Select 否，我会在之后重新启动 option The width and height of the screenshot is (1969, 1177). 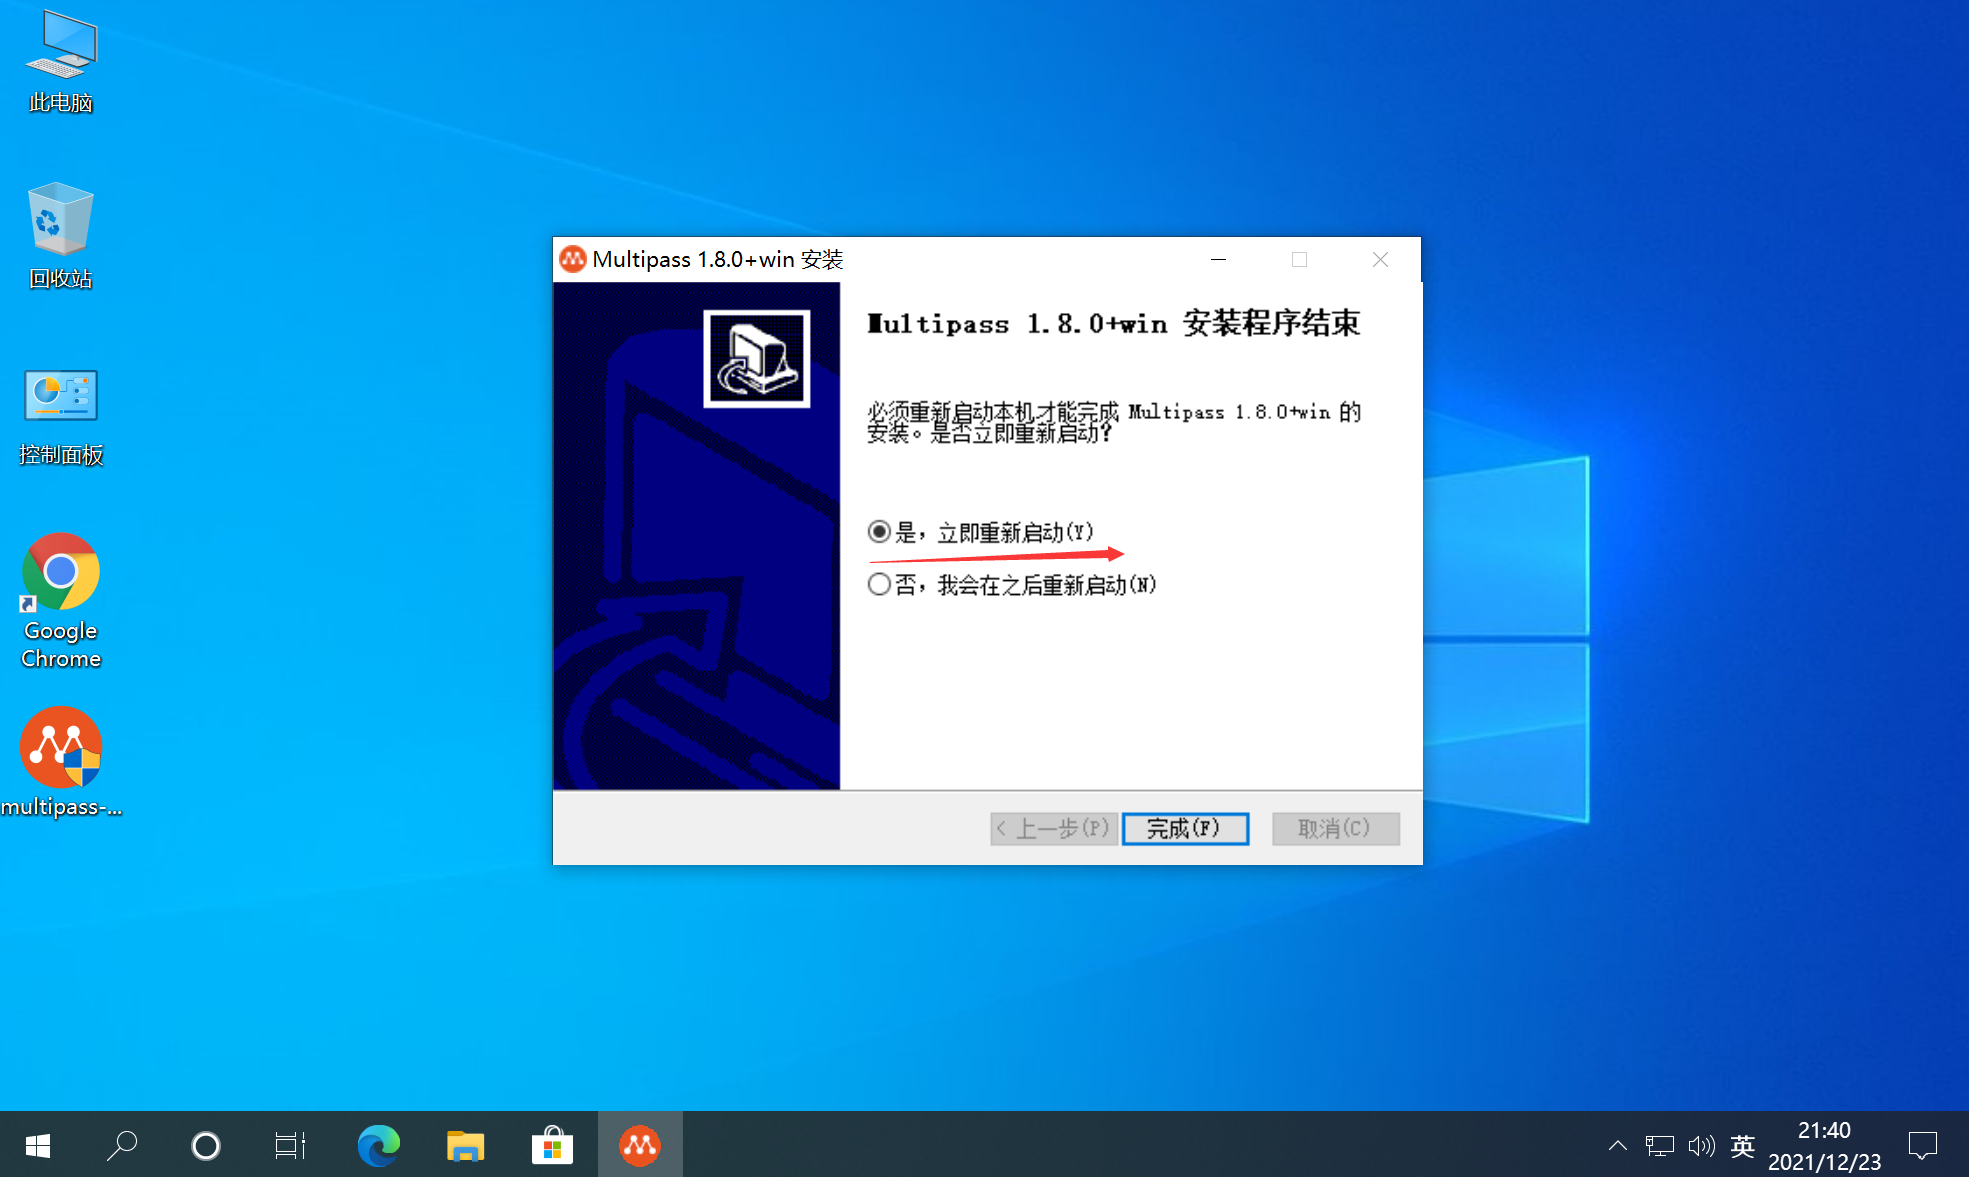[879, 584]
